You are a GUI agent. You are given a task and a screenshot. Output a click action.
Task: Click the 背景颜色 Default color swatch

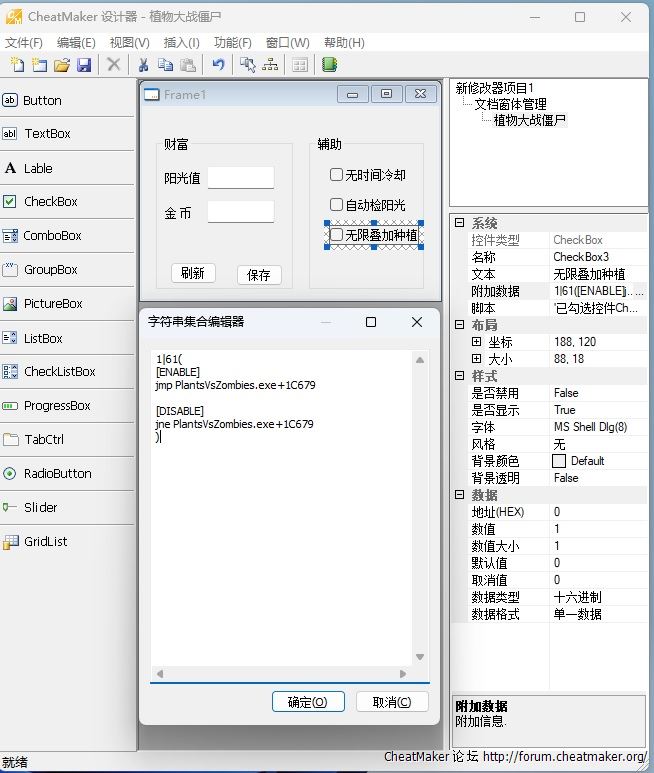pos(559,461)
